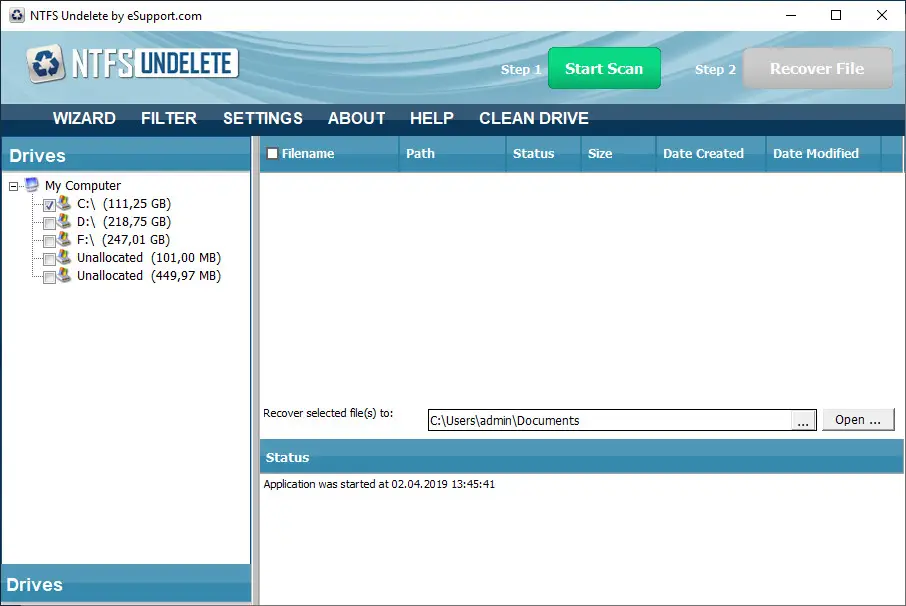Collapse the My Computer tree node
The height and width of the screenshot is (606, 906).
click(x=13, y=186)
